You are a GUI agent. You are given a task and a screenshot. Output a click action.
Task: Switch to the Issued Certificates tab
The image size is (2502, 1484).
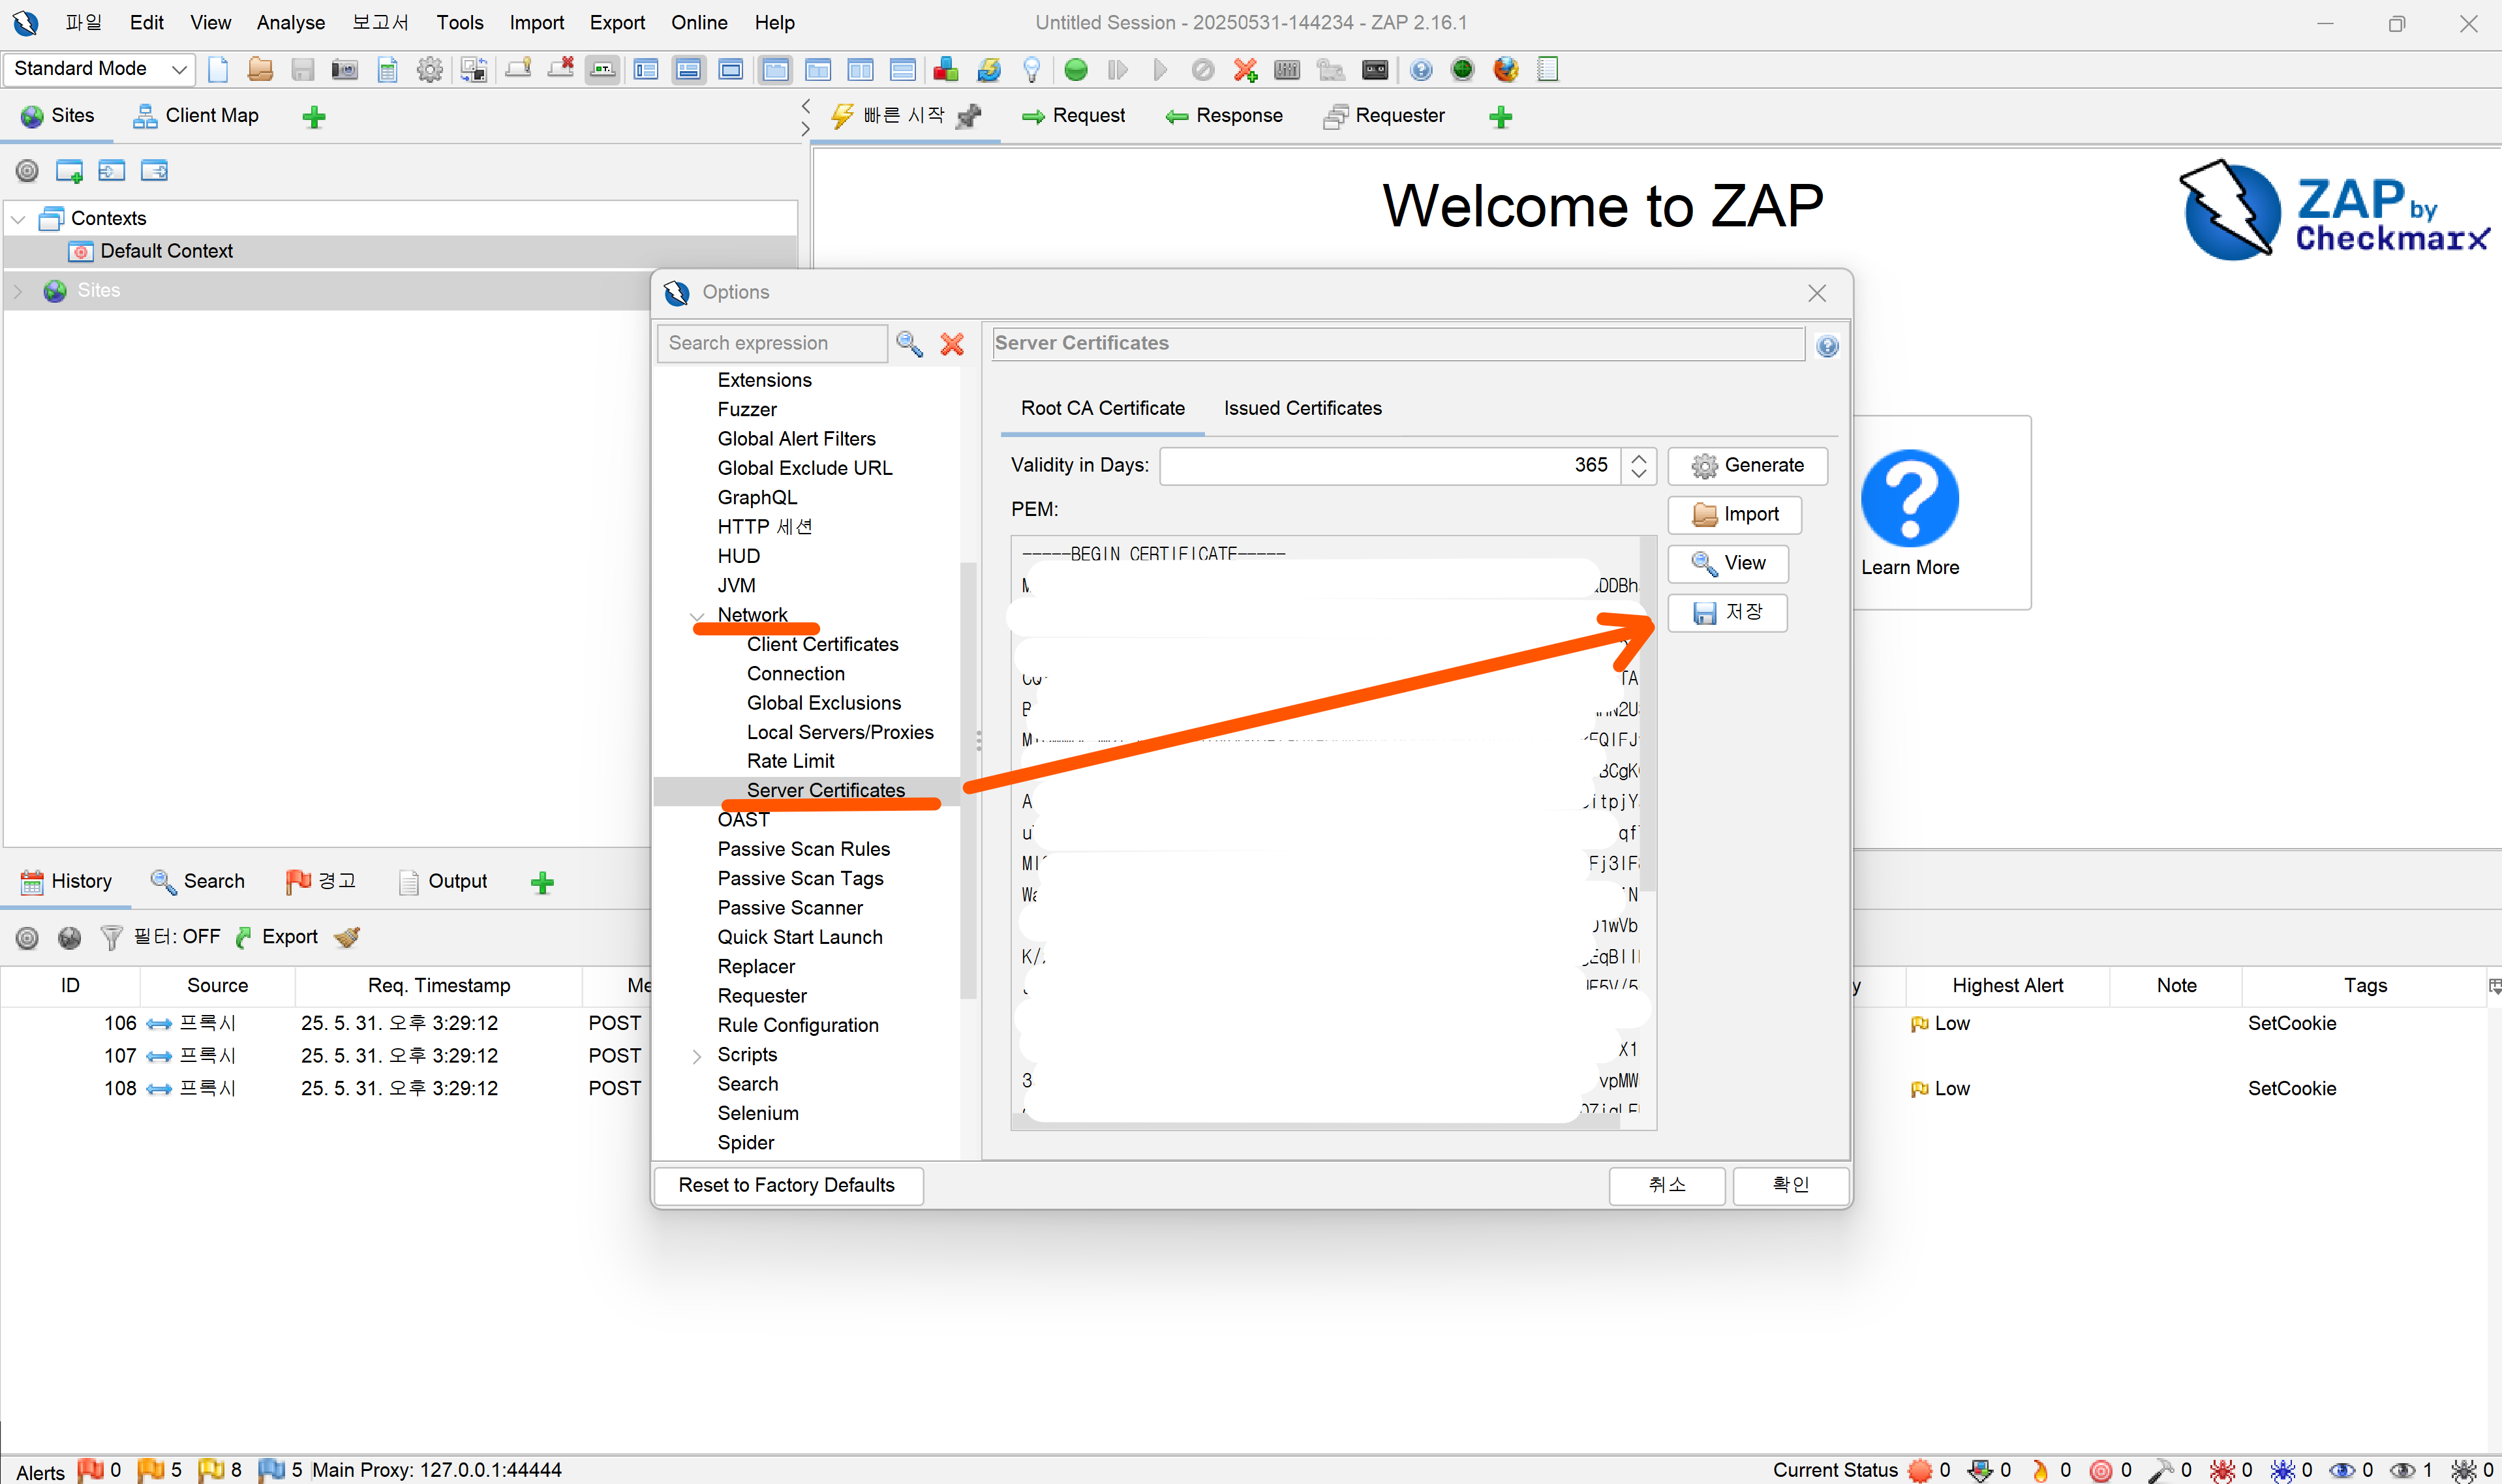coord(1302,408)
